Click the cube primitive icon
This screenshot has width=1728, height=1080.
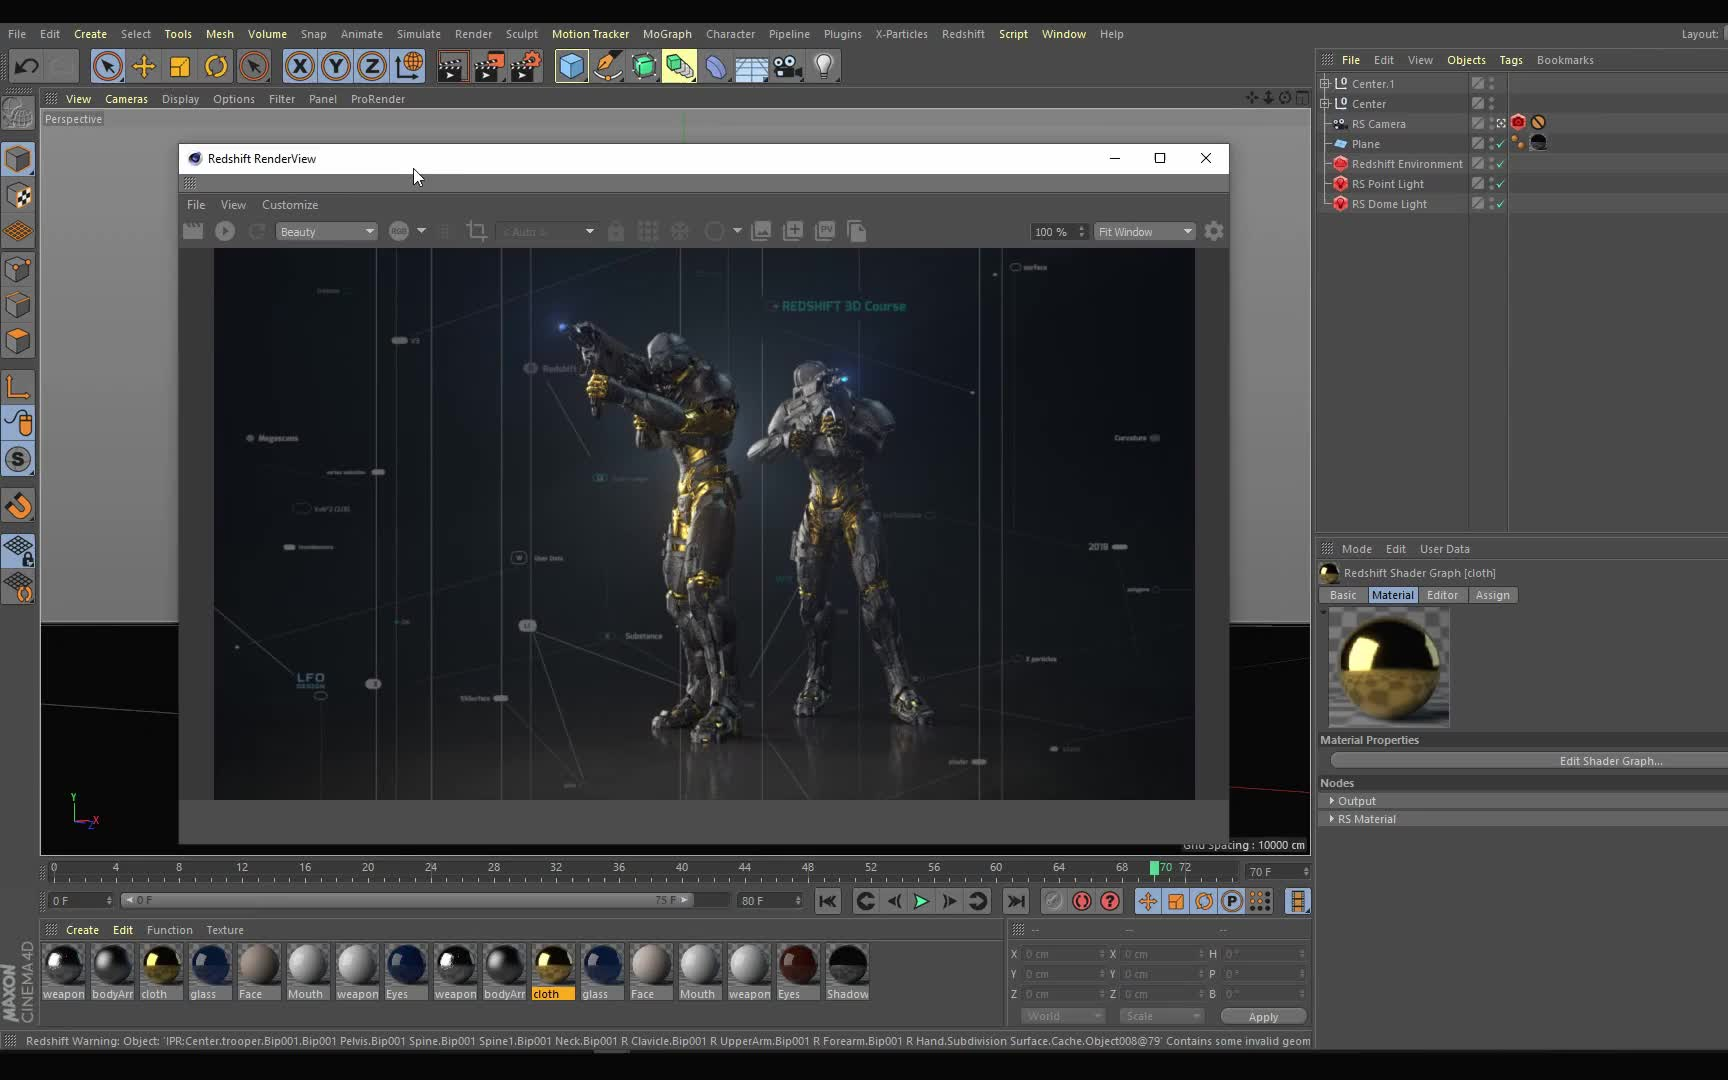pyautogui.click(x=571, y=67)
